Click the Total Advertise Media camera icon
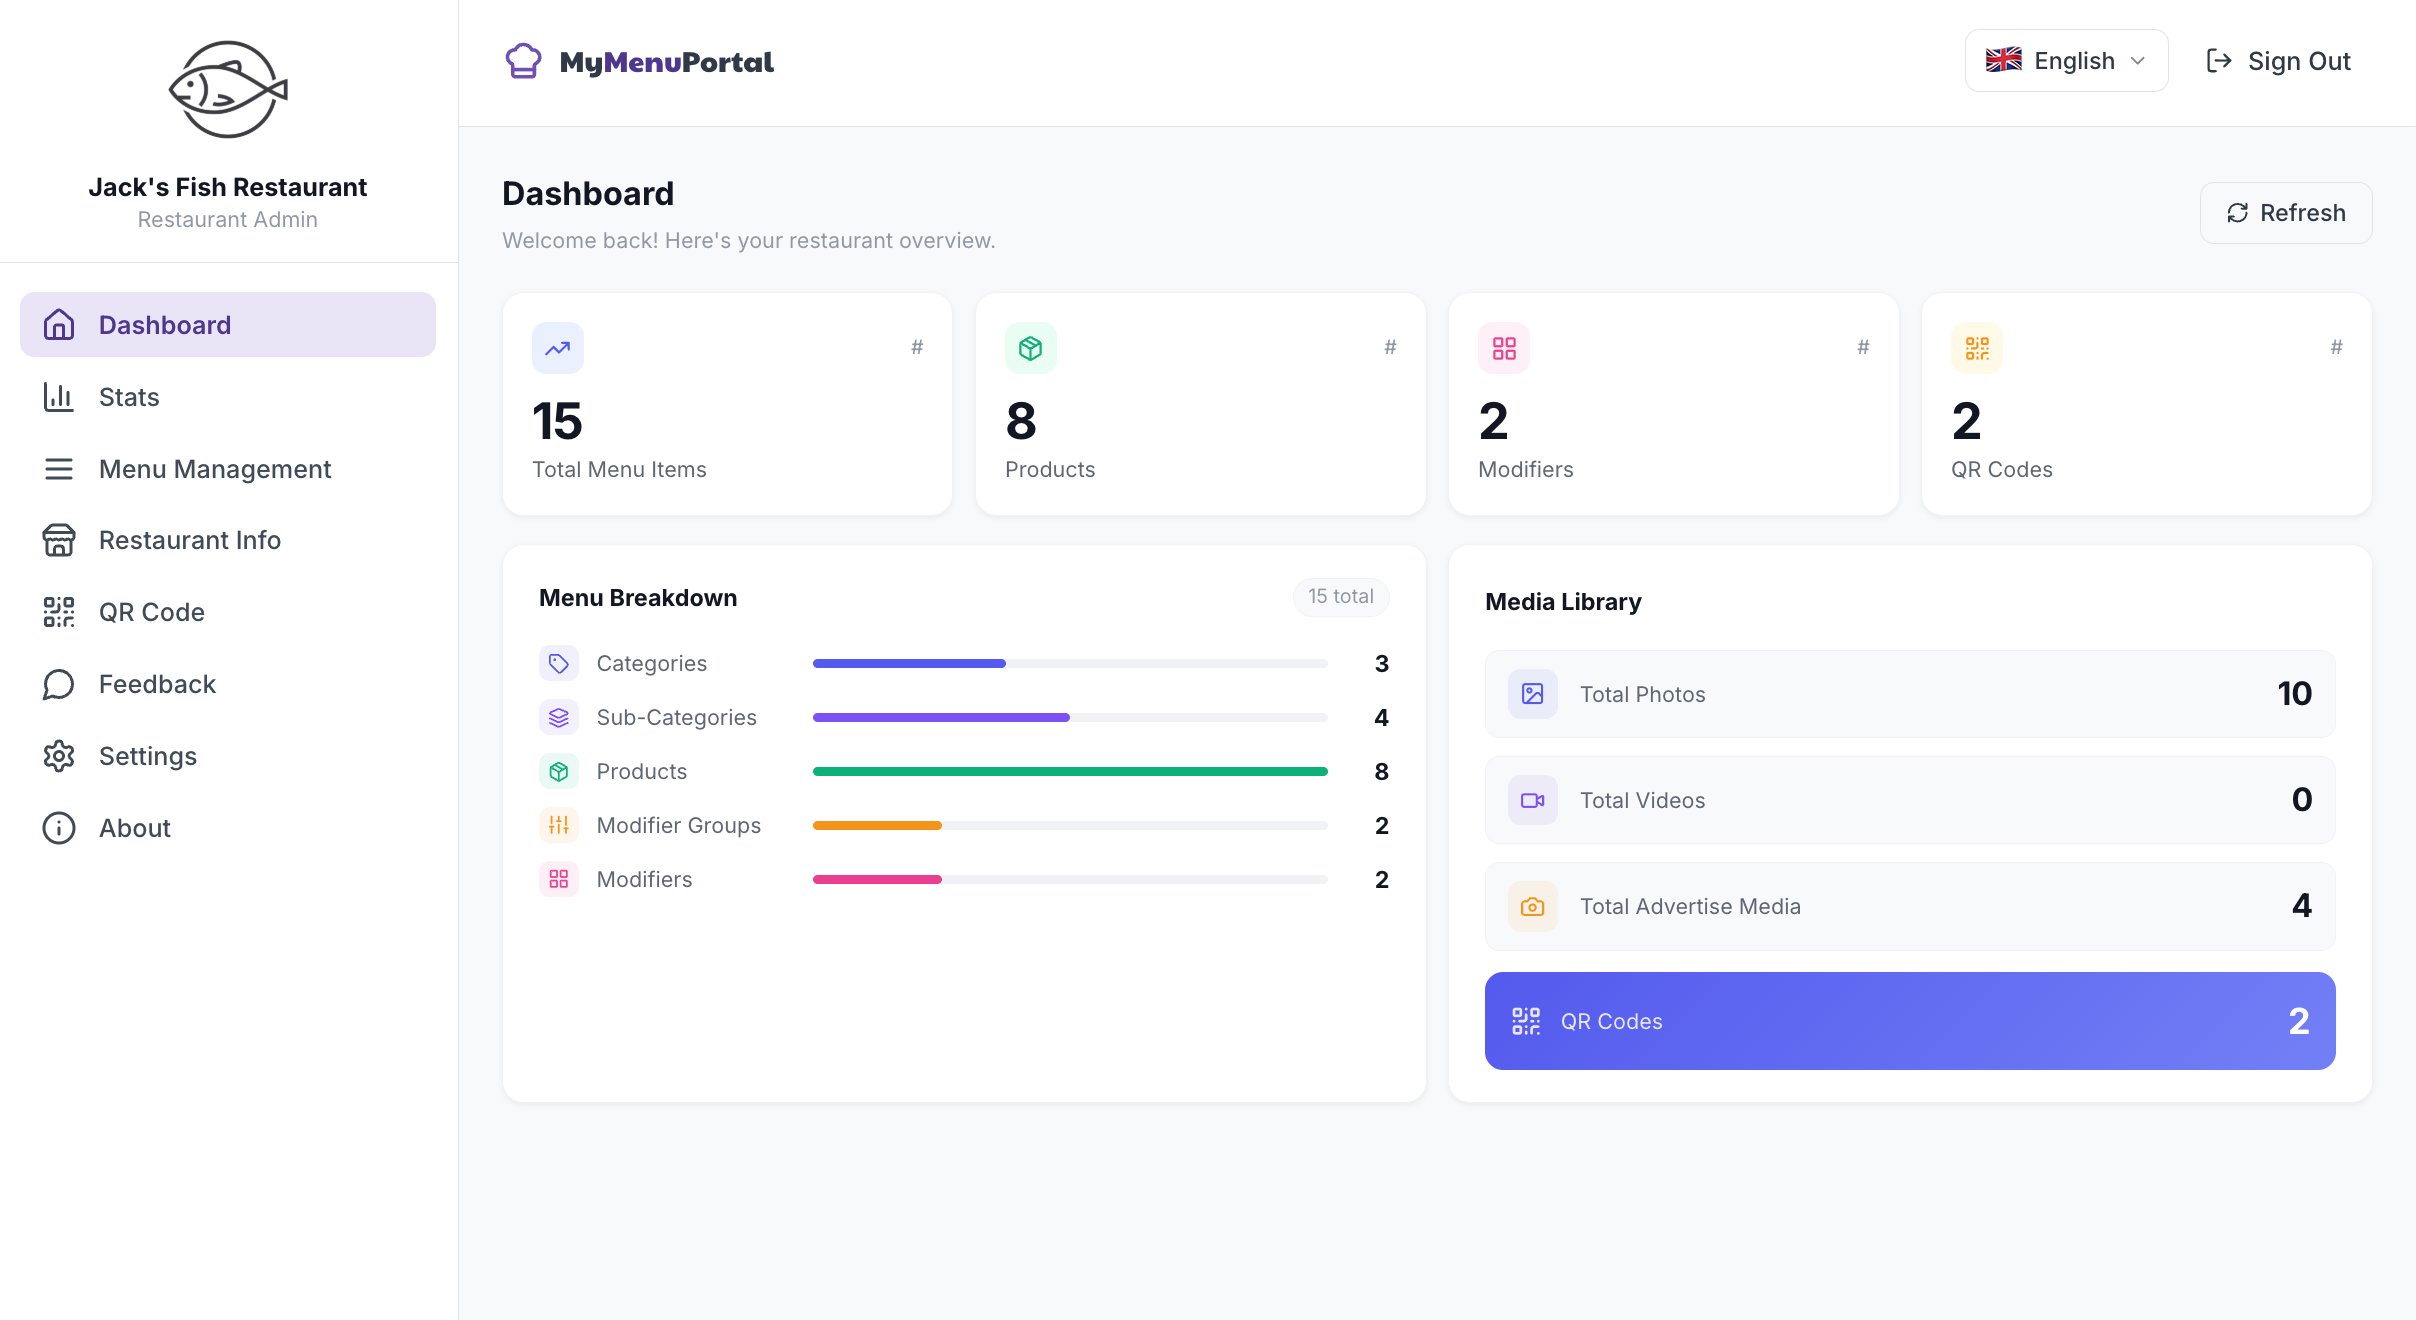The width and height of the screenshot is (2416, 1320). pyautogui.click(x=1533, y=906)
